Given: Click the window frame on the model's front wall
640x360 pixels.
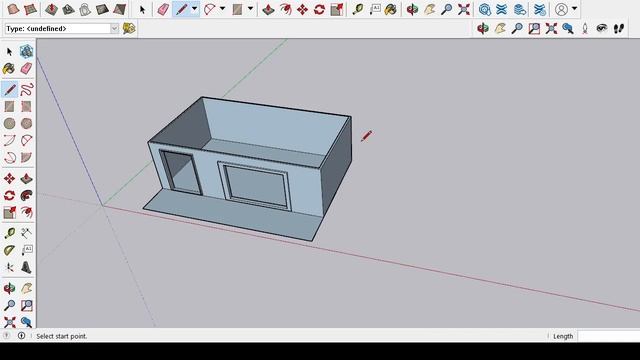Looking at the screenshot, I should coord(254,185).
